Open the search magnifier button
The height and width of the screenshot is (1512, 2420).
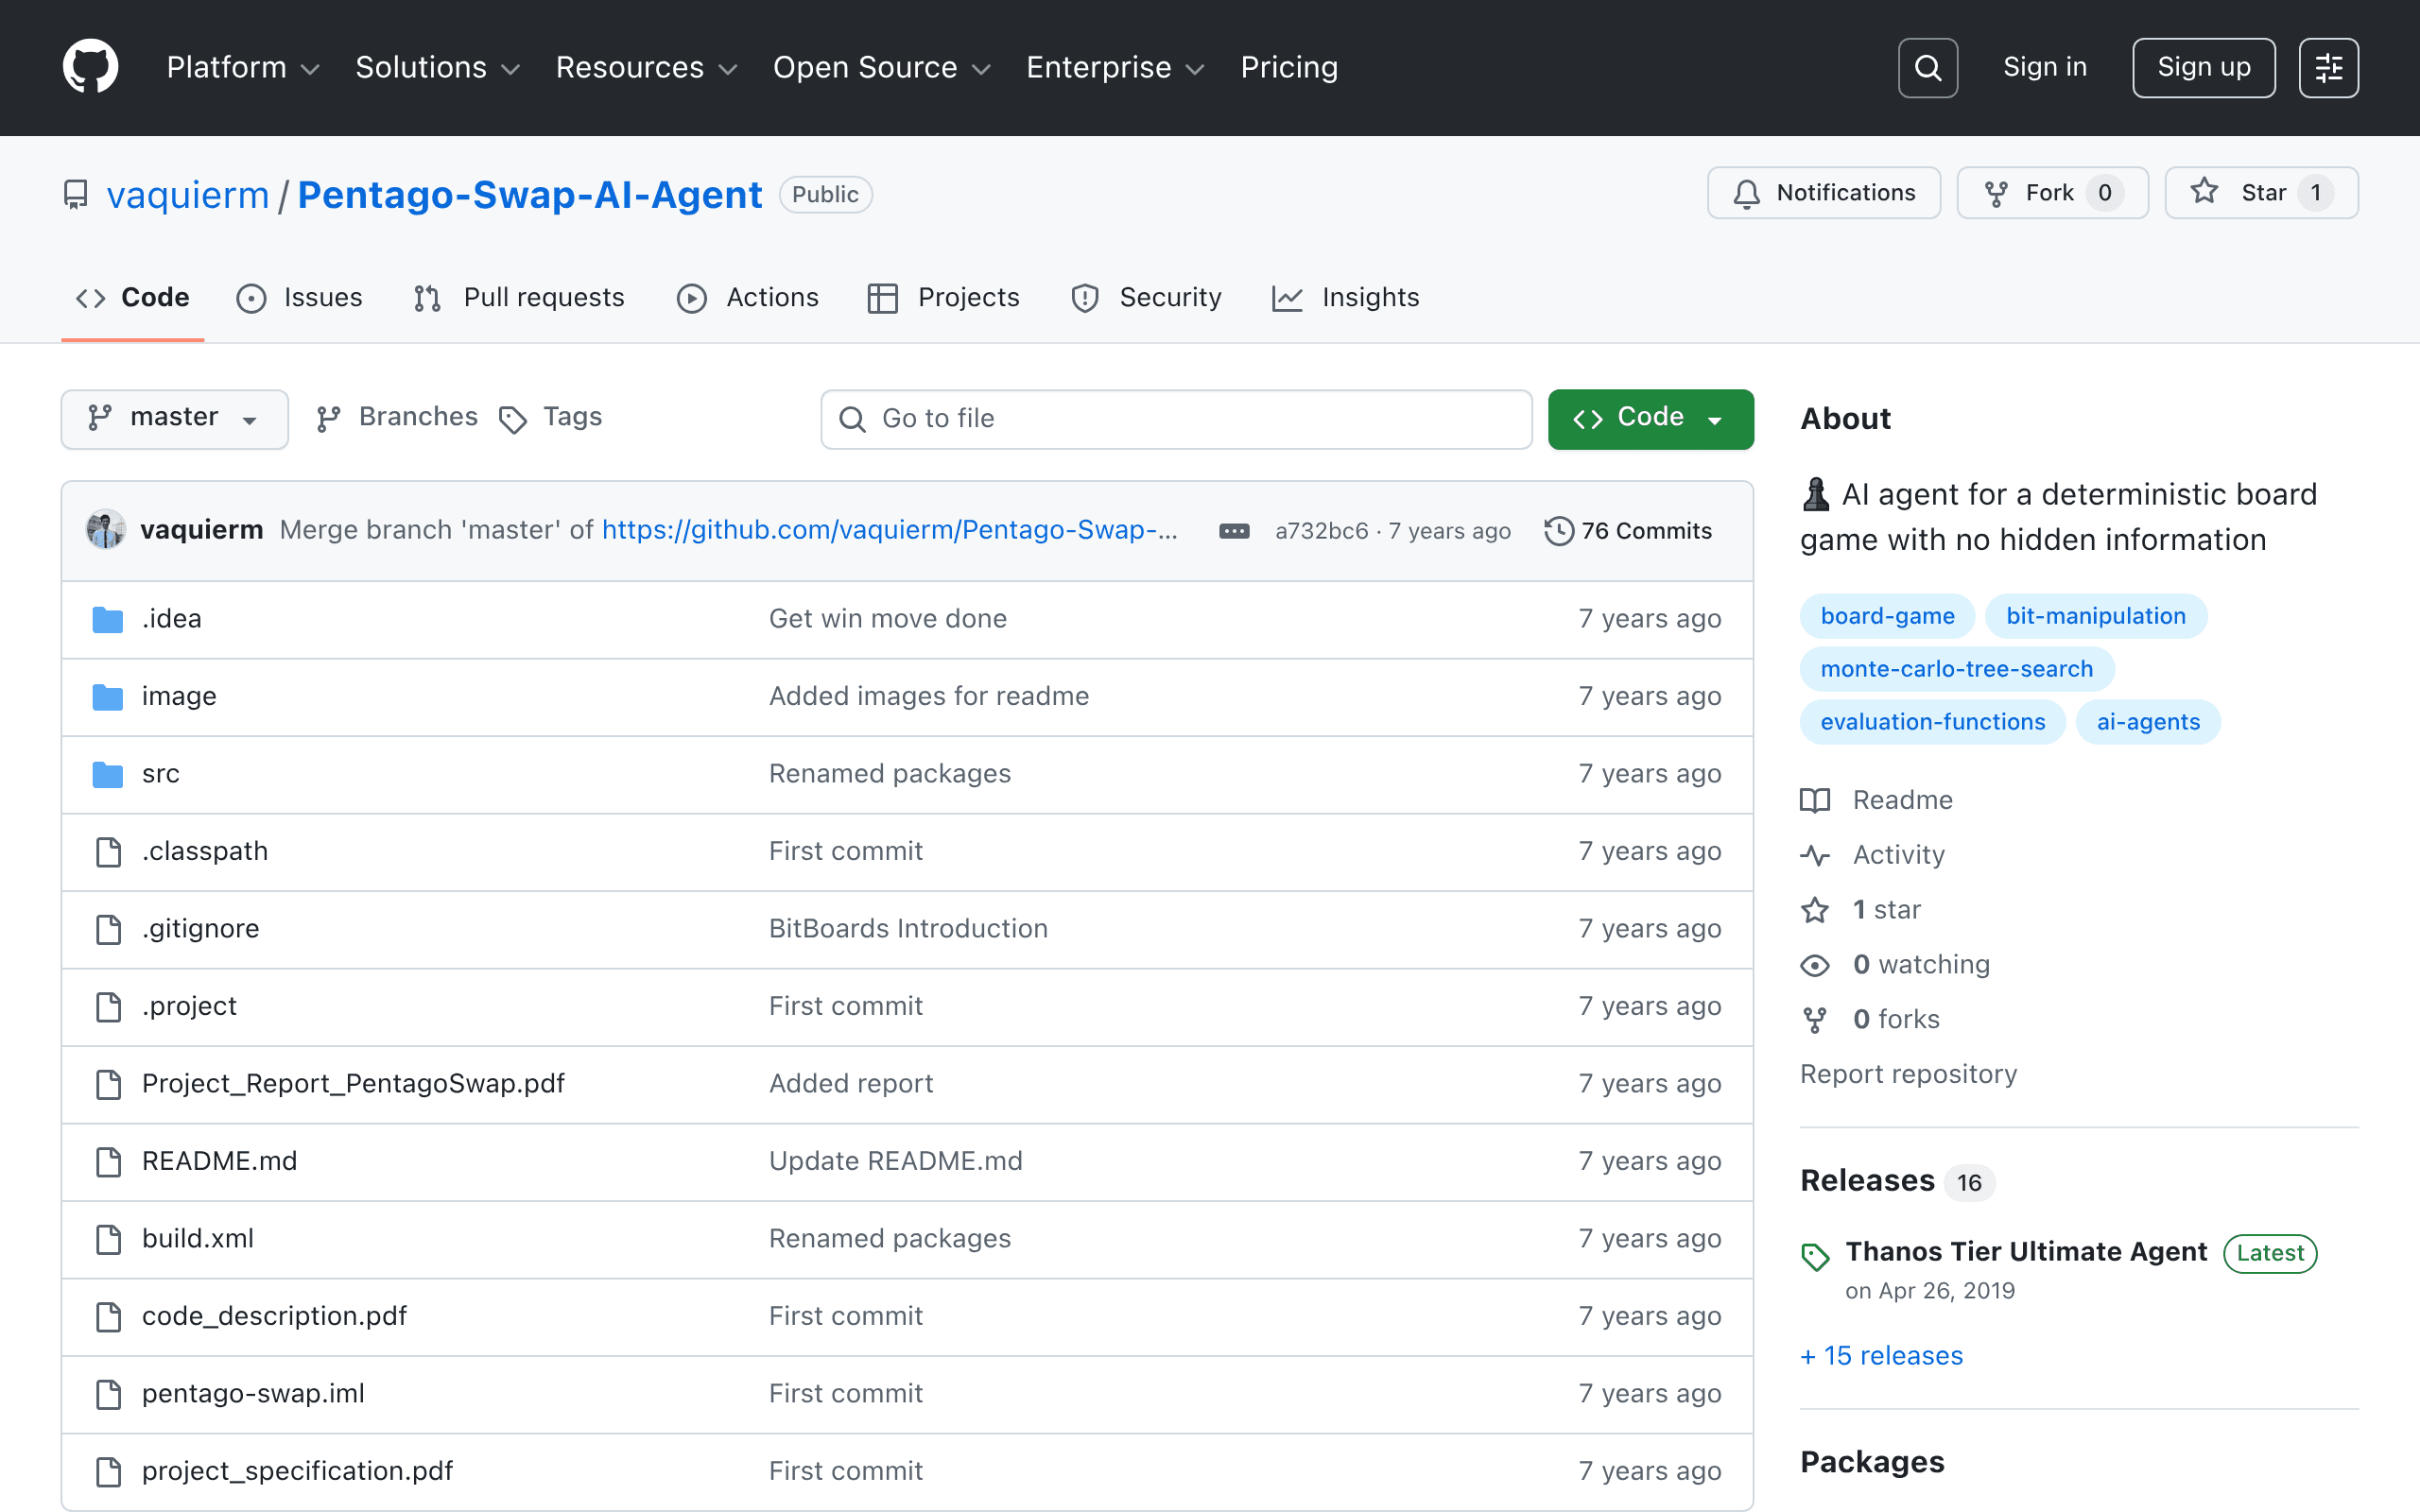point(1927,68)
